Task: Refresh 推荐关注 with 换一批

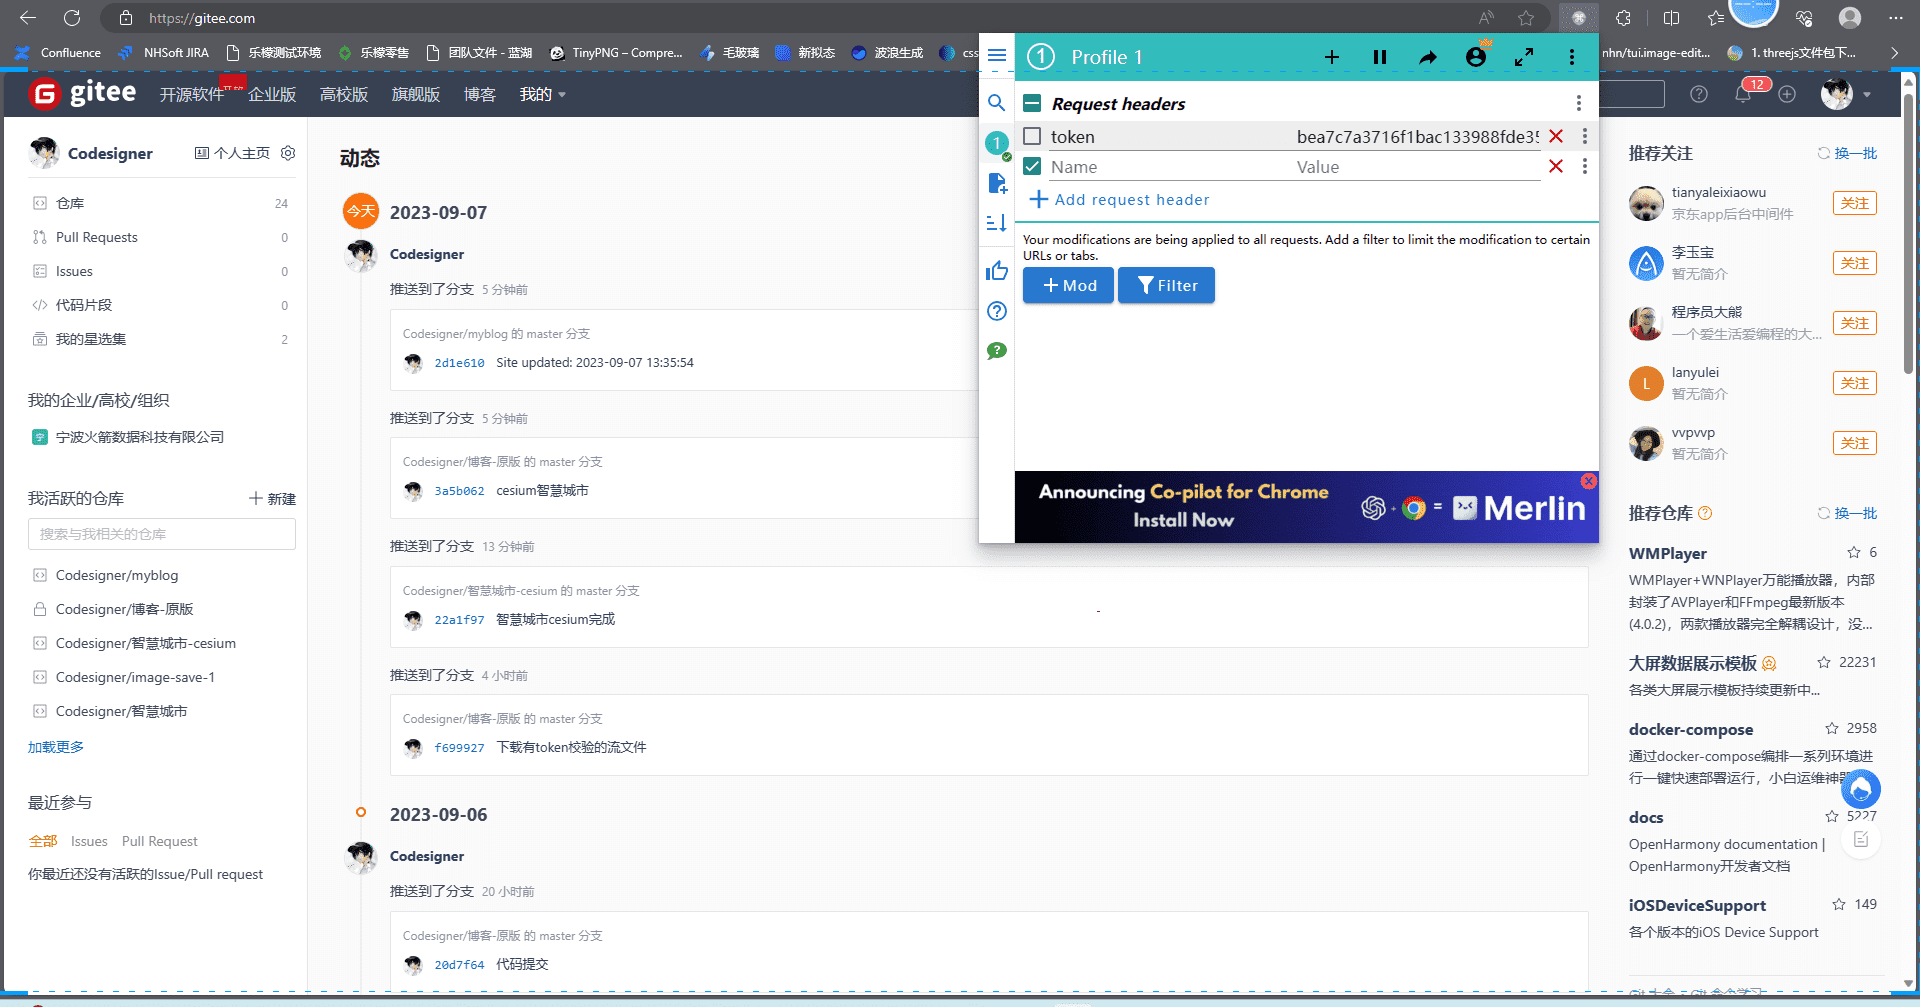Action: [1847, 153]
